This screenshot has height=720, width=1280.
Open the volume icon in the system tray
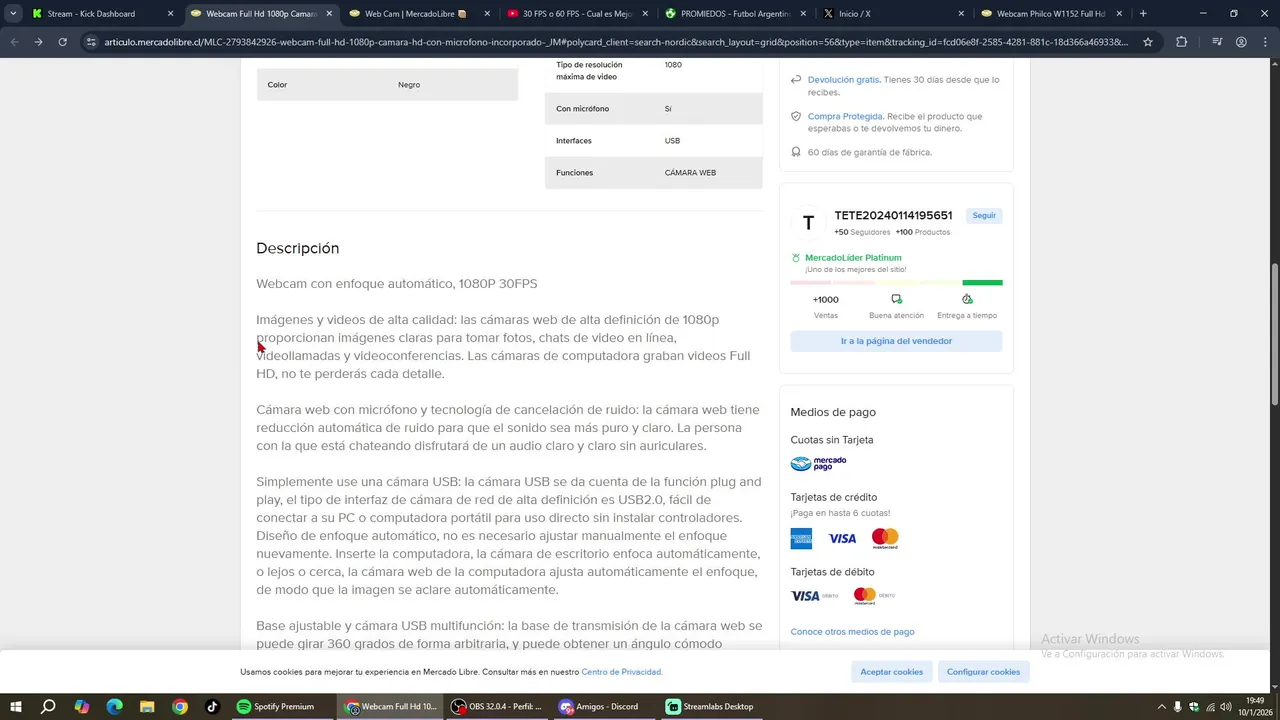pyautogui.click(x=1228, y=706)
